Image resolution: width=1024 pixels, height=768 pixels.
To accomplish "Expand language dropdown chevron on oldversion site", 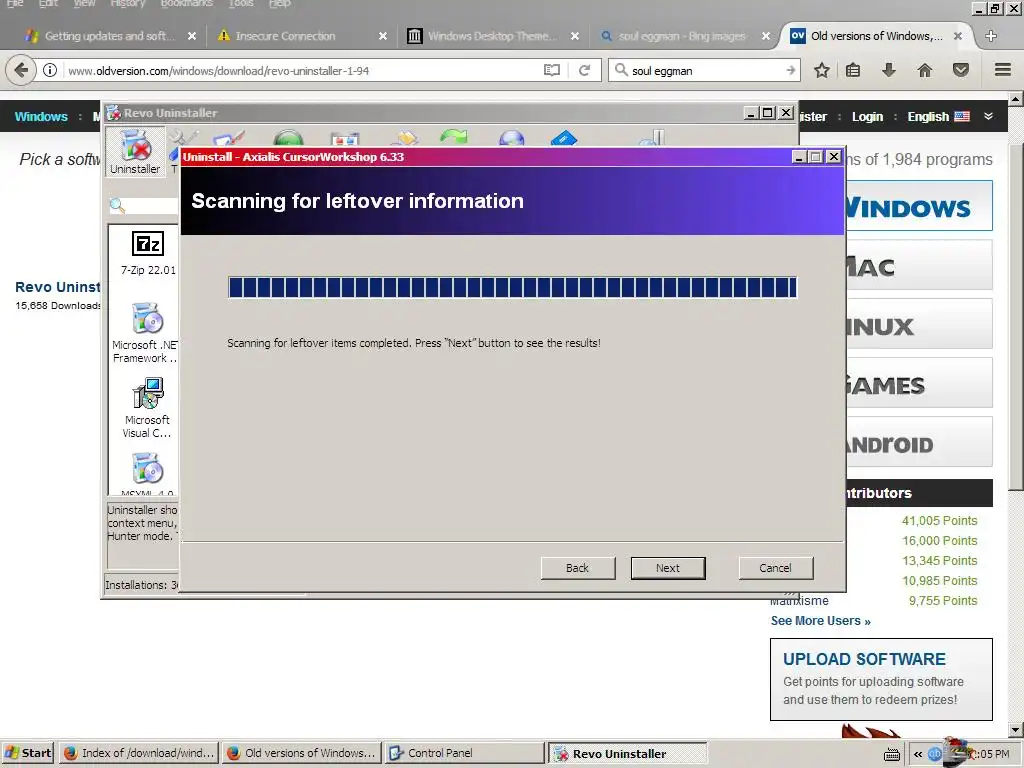I will coord(989,116).
